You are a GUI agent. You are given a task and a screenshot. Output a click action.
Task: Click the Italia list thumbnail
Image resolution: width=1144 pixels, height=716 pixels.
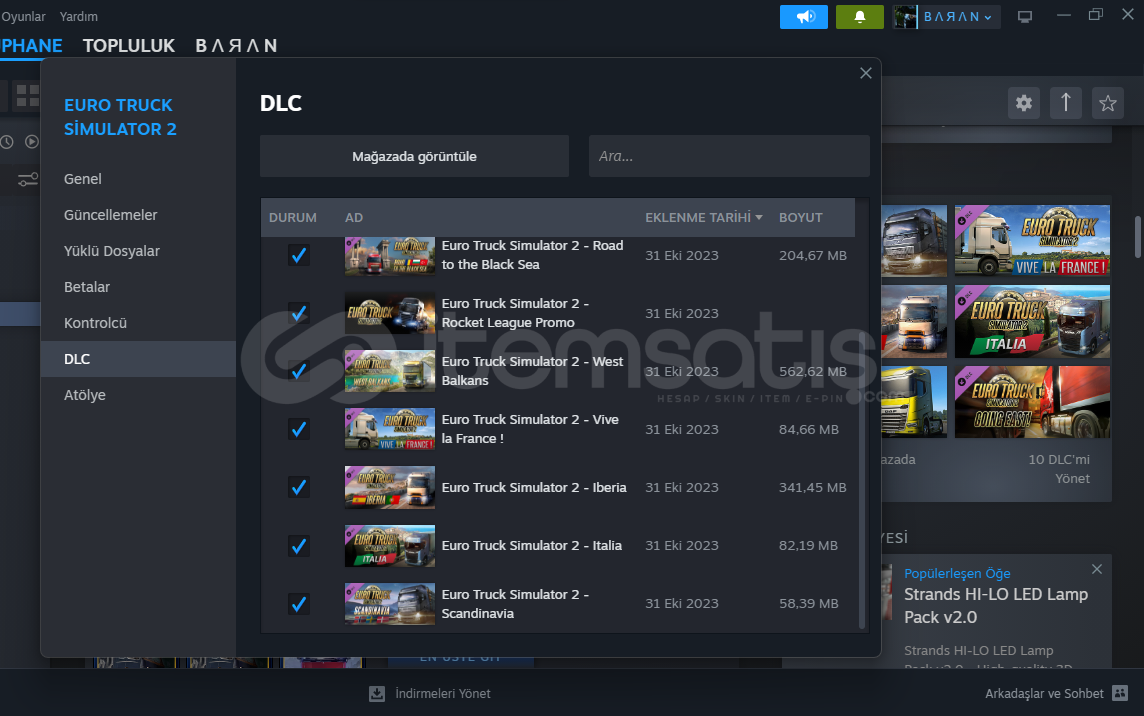pos(390,546)
